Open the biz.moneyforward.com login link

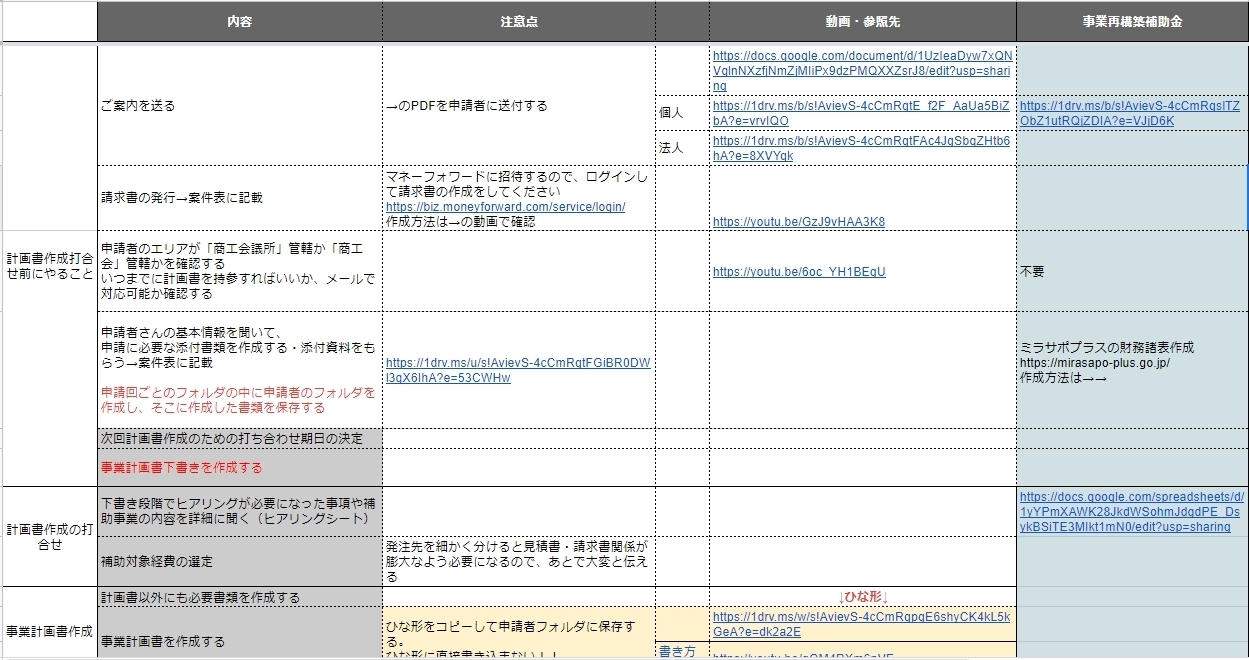tap(506, 206)
